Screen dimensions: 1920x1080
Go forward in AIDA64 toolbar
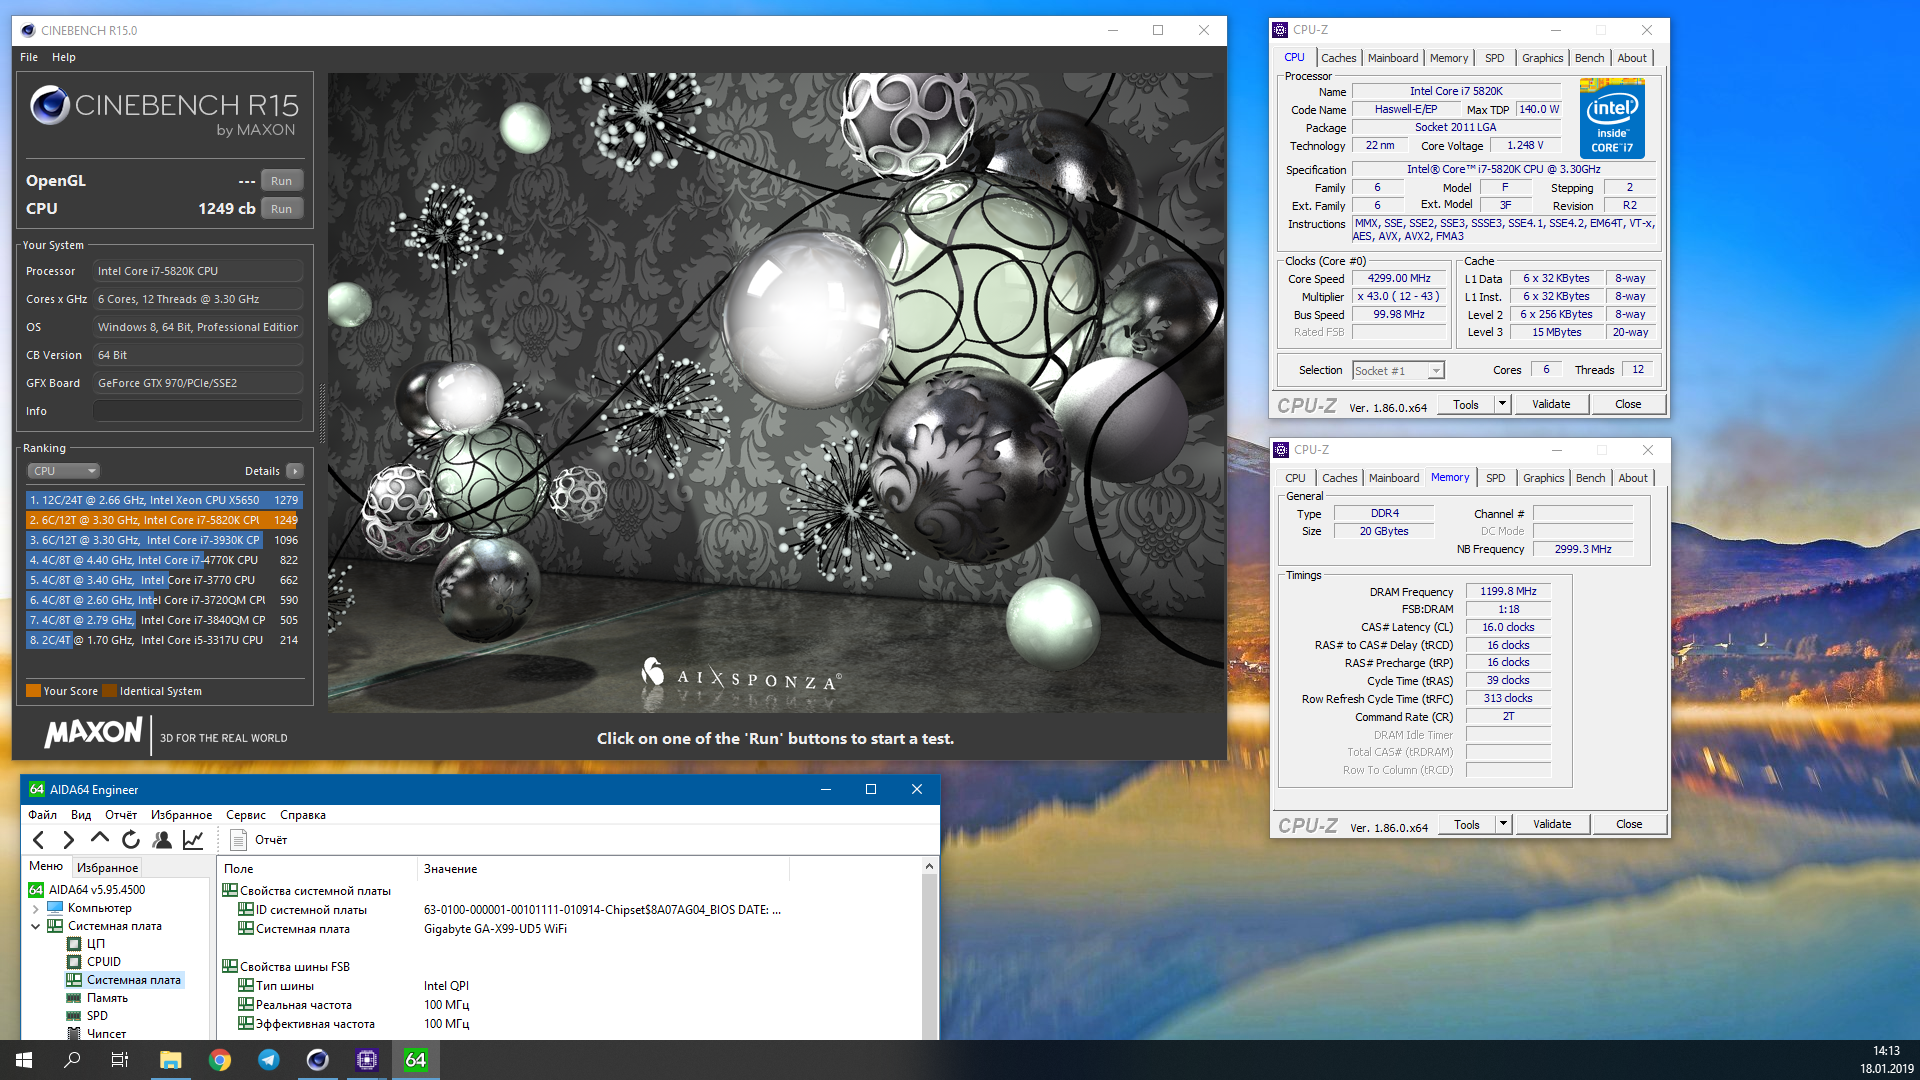69,840
